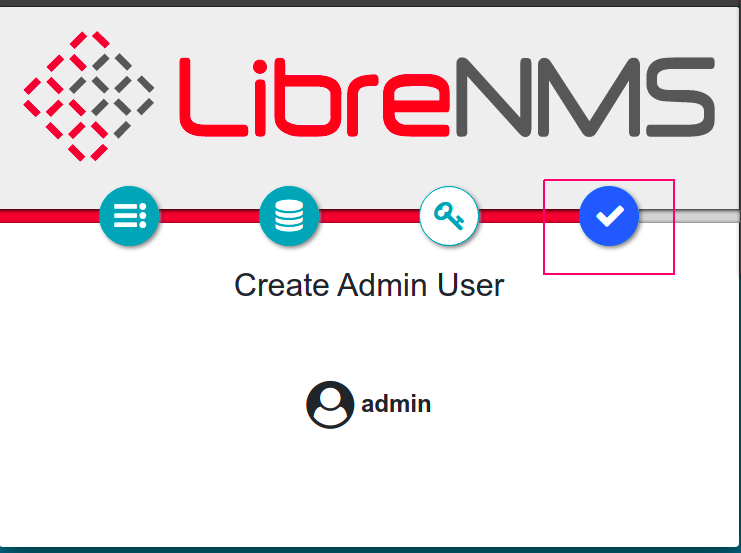Open the pre-install checks step icon
This screenshot has height=553, width=741.
(129, 216)
